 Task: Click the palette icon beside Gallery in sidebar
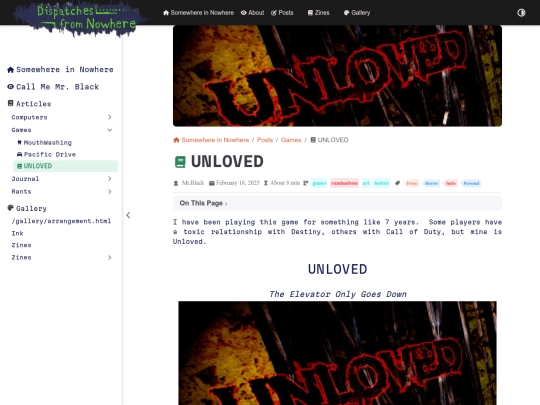coord(10,208)
